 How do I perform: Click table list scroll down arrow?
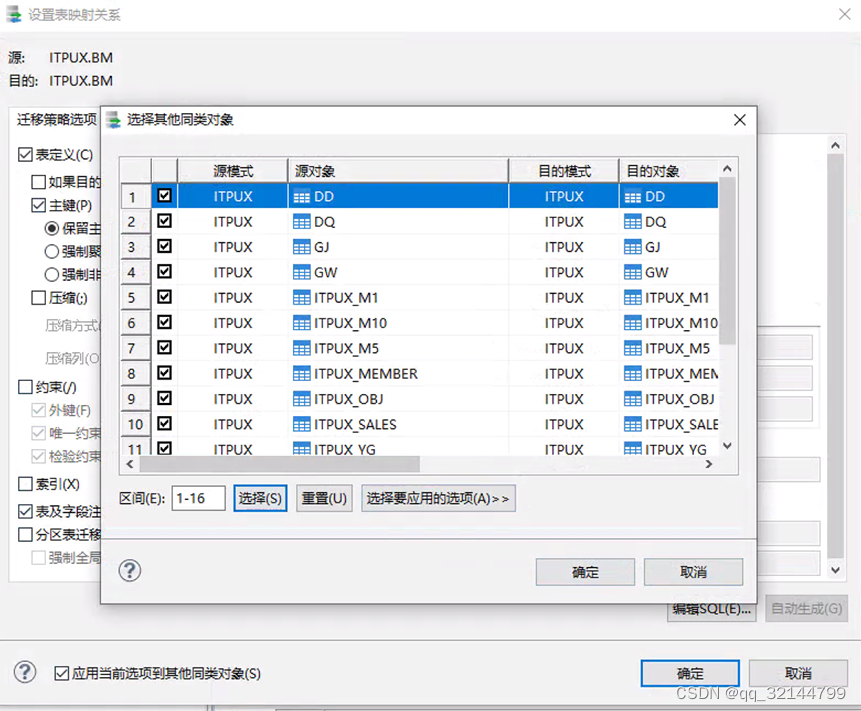(727, 446)
